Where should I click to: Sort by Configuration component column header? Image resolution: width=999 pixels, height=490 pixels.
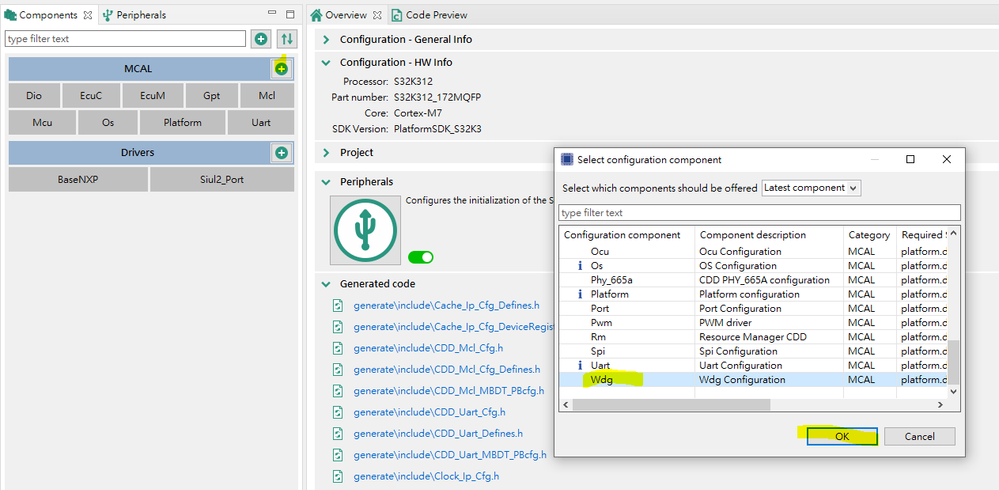pos(627,235)
